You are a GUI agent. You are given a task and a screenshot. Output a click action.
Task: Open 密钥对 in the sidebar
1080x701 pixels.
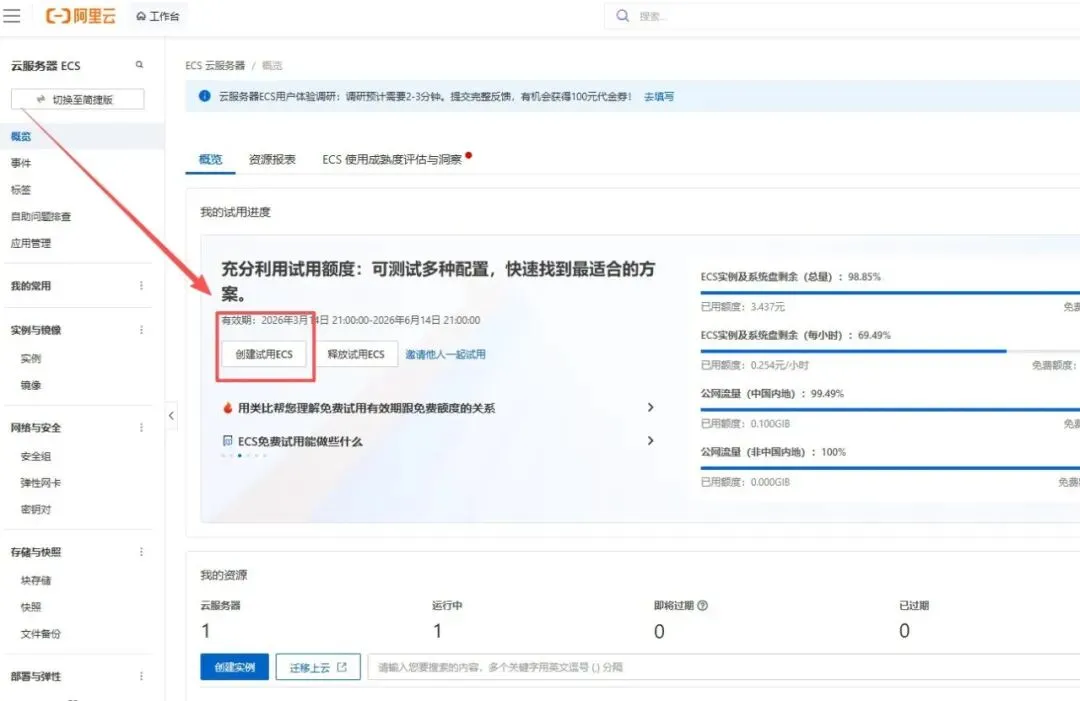[36, 510]
